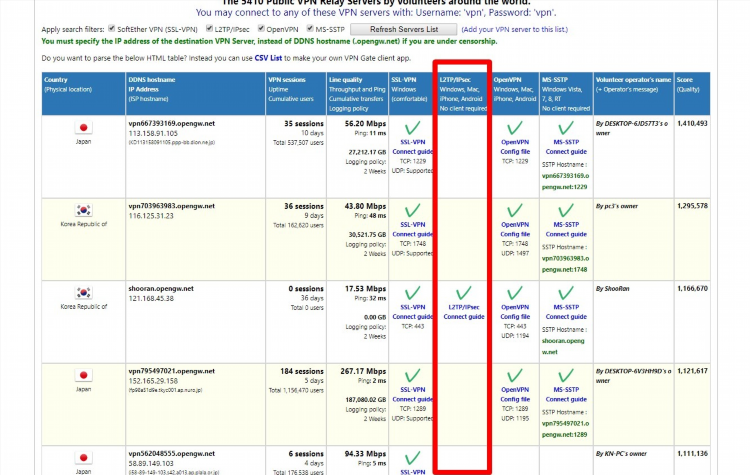Click hostname vpn562048555.opengw.net

click(171, 453)
